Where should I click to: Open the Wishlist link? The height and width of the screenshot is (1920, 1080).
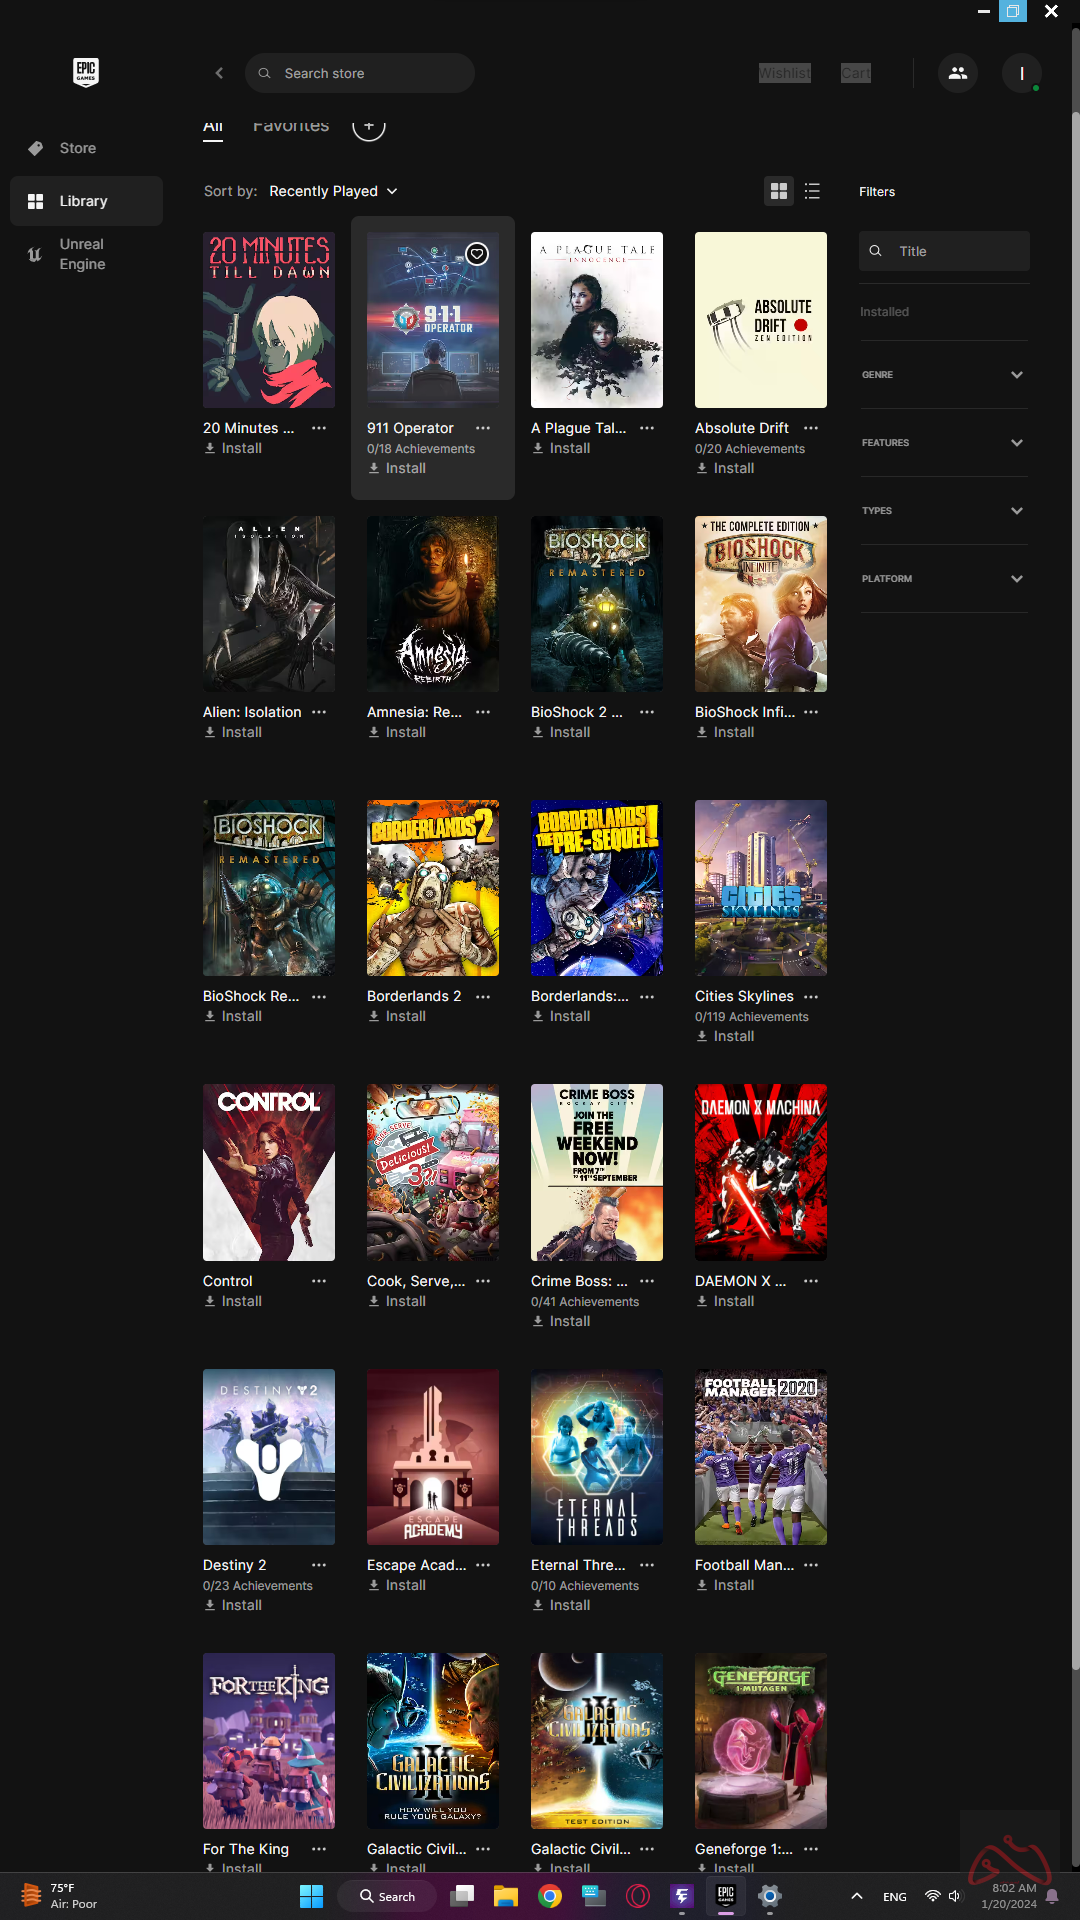[x=784, y=73]
